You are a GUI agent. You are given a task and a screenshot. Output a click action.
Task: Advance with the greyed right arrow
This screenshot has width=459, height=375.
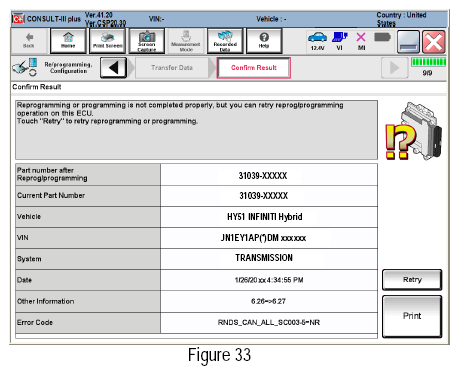pos(395,68)
